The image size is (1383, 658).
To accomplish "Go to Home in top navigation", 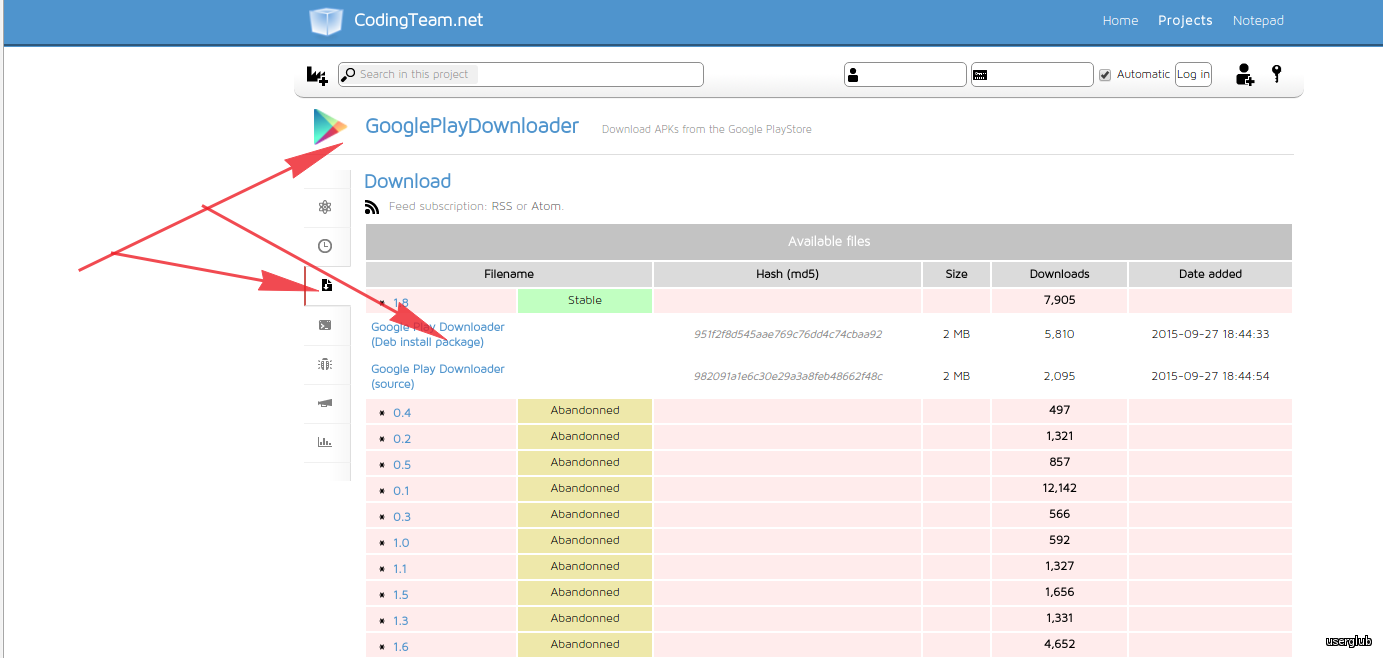I will point(1120,20).
